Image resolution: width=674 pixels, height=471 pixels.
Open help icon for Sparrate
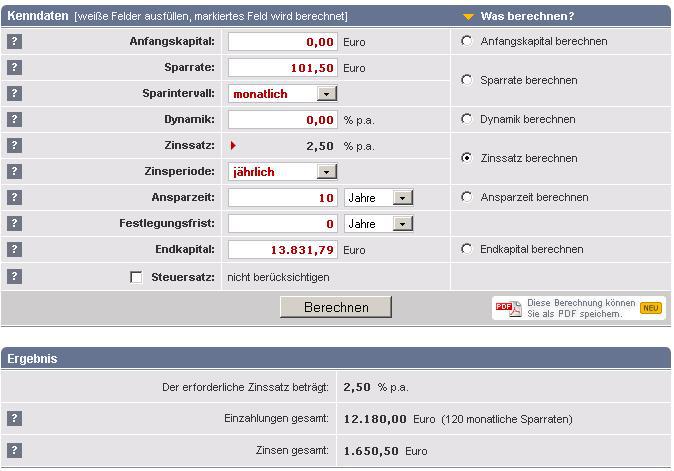pyautogui.click(x=14, y=67)
